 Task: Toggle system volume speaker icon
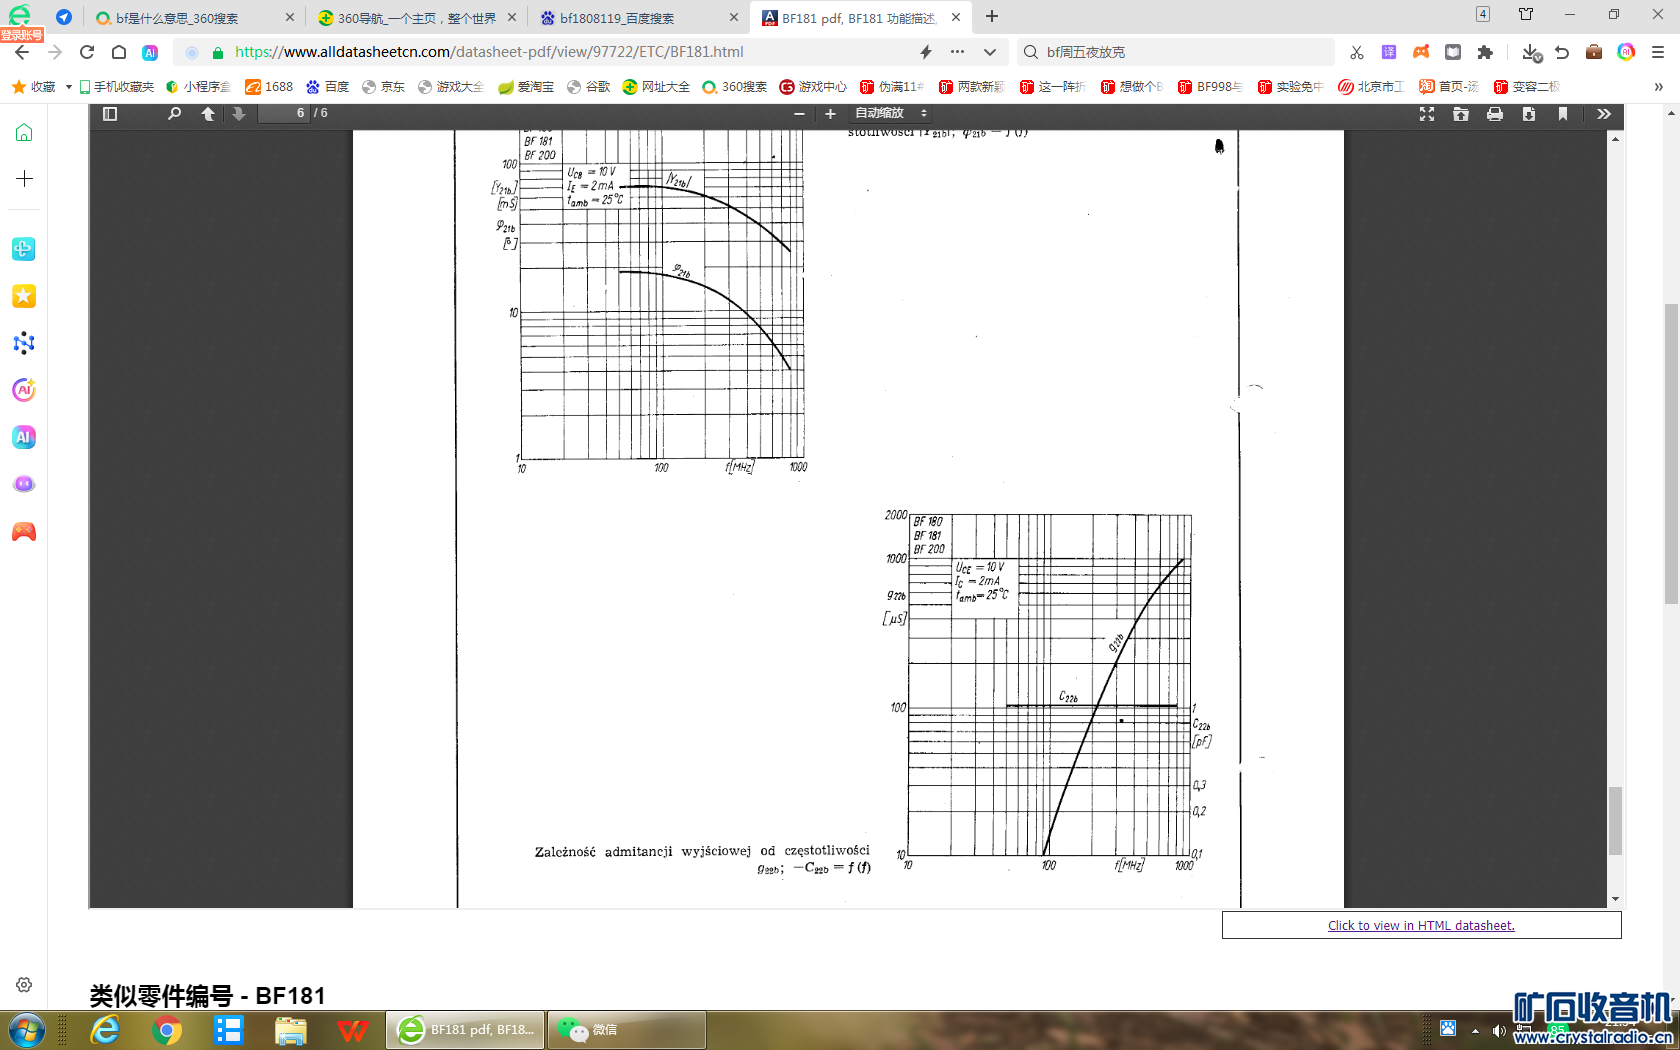click(x=1498, y=1031)
